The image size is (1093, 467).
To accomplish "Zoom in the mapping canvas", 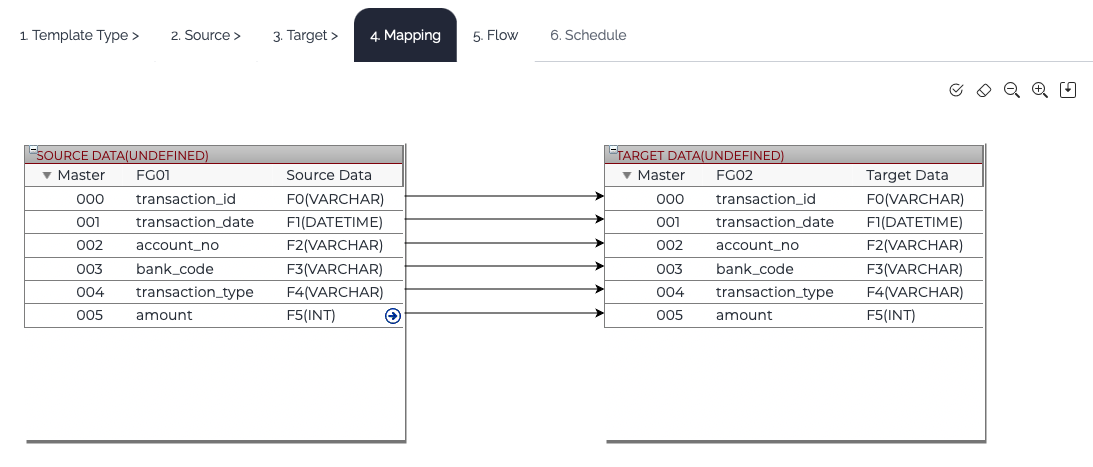I will point(1040,90).
